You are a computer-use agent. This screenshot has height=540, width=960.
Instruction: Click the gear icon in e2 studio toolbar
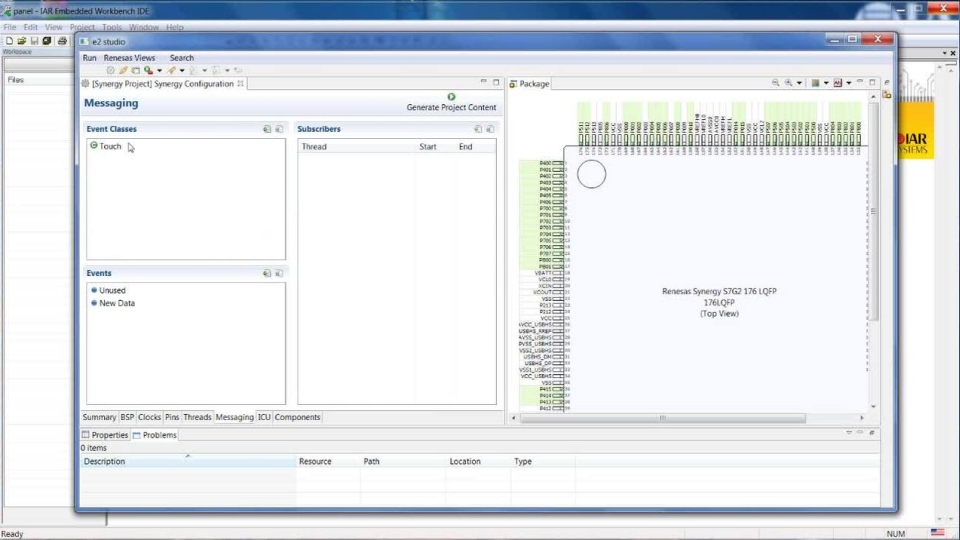(x=111, y=70)
